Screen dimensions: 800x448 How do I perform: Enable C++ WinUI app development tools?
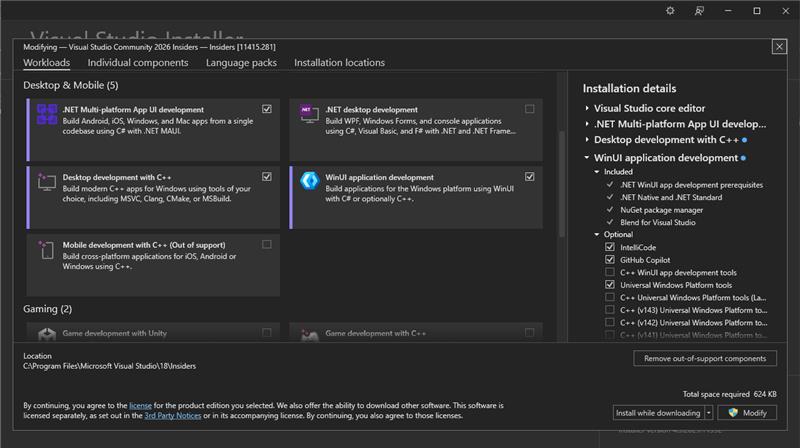[610, 272]
